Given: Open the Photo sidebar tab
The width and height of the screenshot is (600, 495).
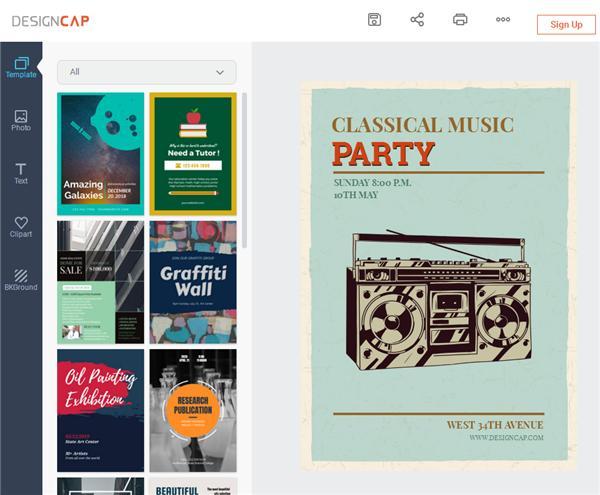Looking at the screenshot, I should [21, 121].
